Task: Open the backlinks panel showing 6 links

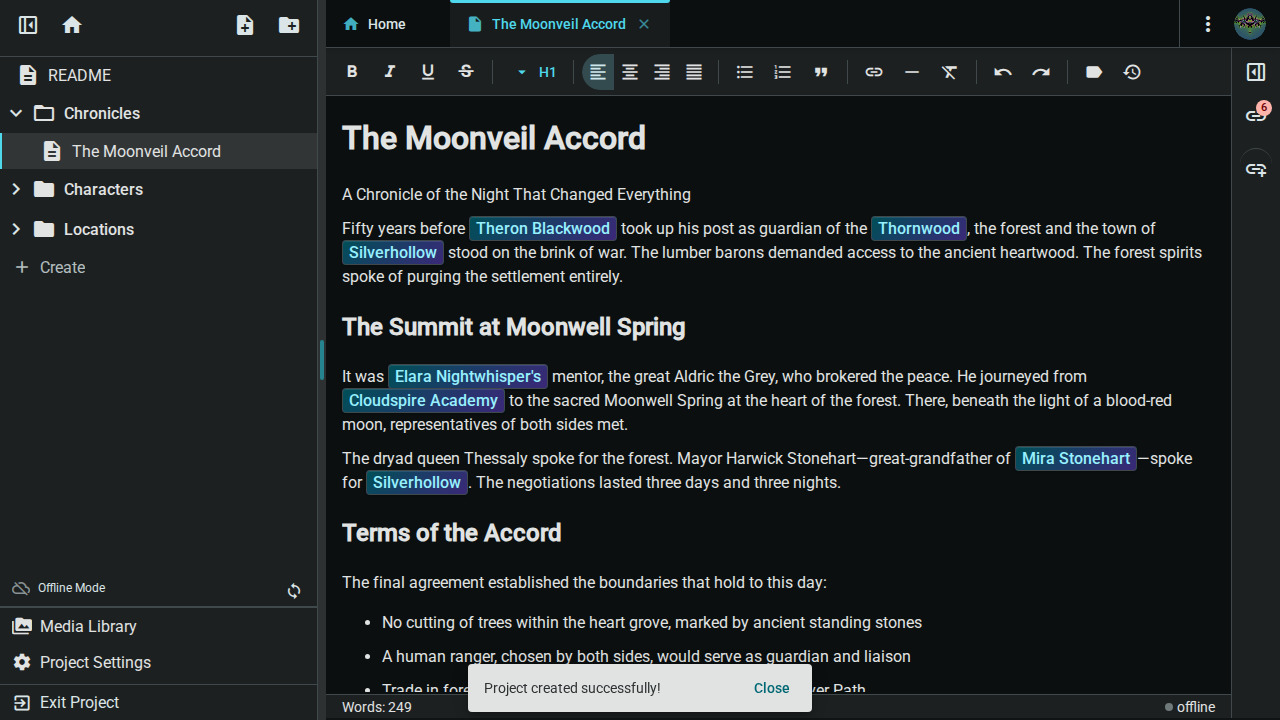Action: point(1255,114)
